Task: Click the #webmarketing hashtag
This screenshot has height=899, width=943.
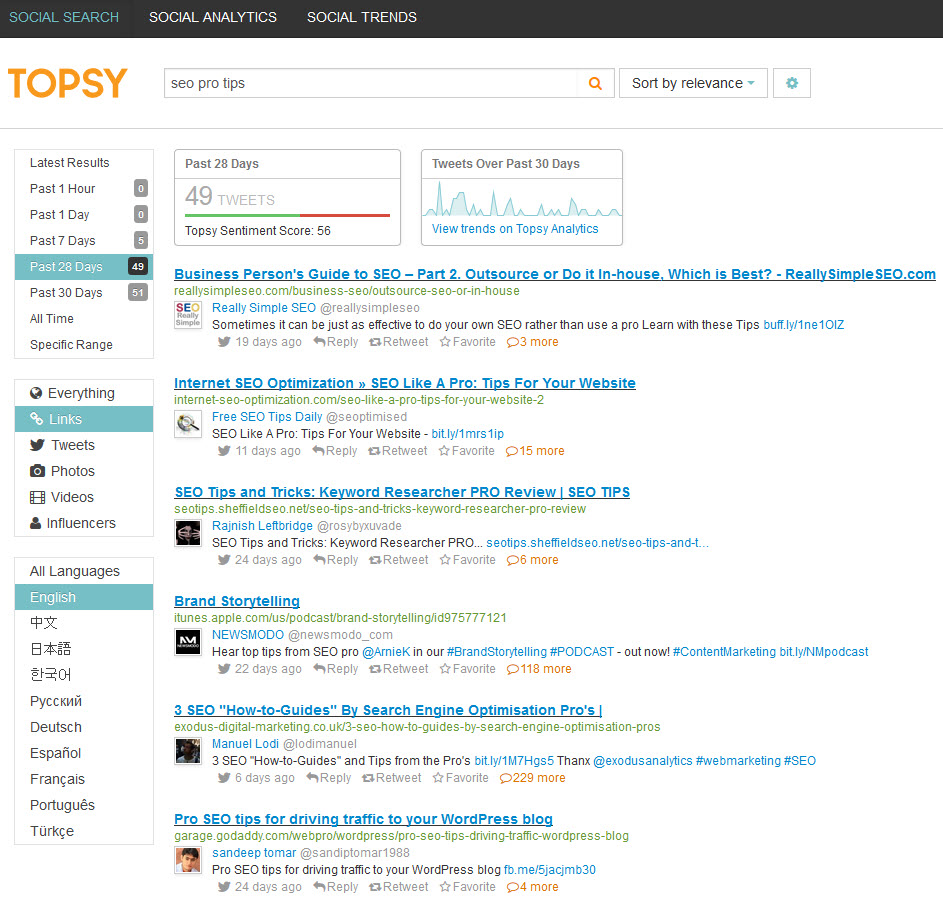Action: click(x=738, y=761)
